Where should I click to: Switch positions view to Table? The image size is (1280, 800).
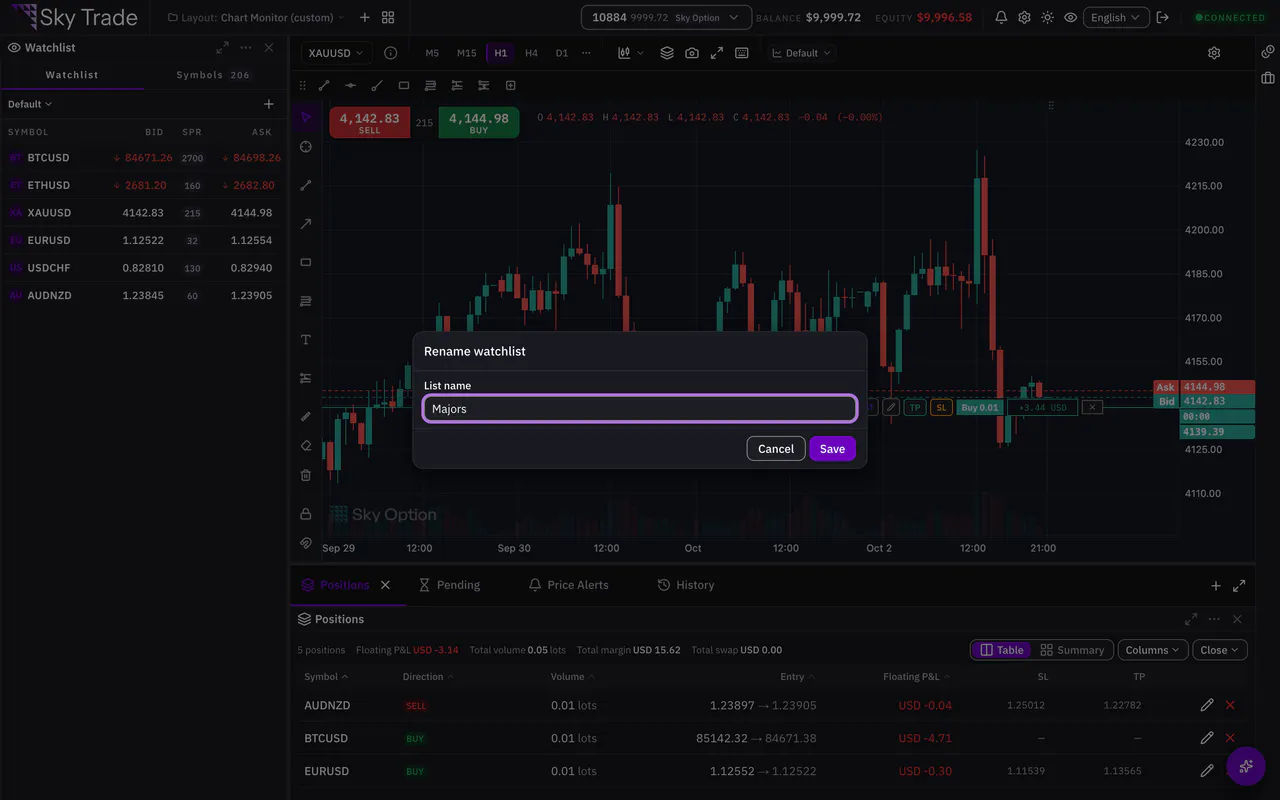pos(1002,650)
